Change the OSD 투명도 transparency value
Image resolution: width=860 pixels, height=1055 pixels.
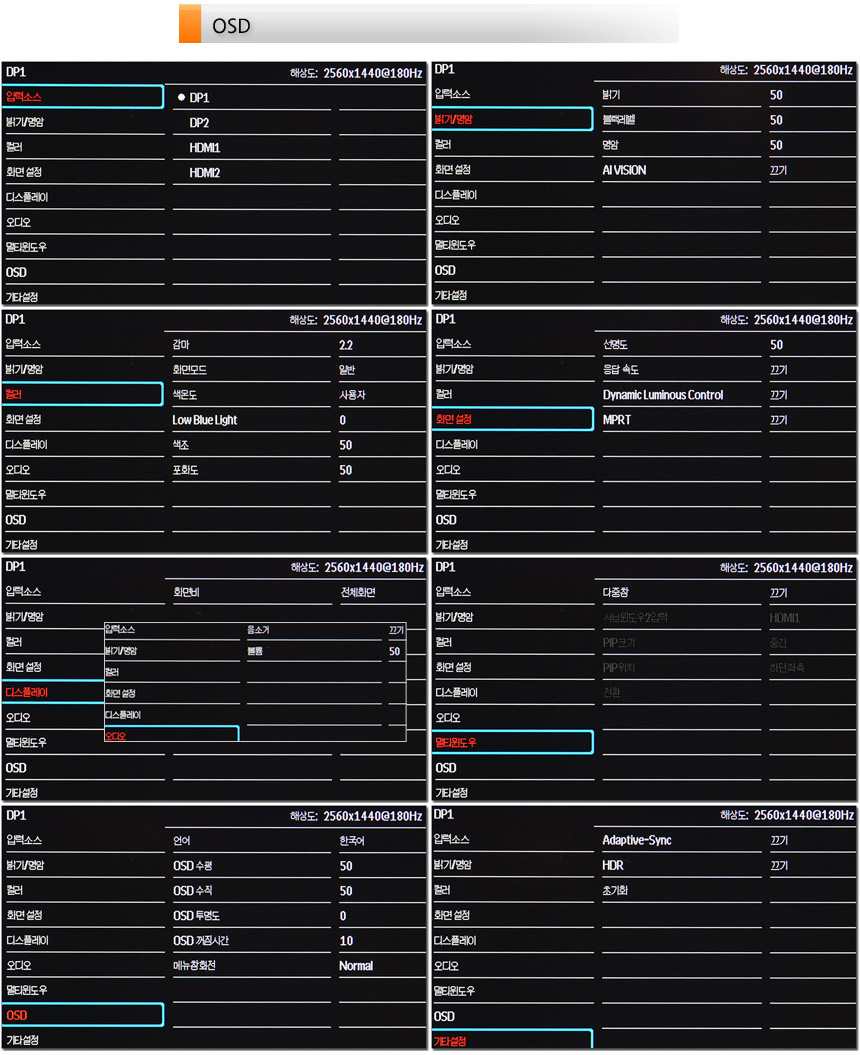[x=196, y=916]
